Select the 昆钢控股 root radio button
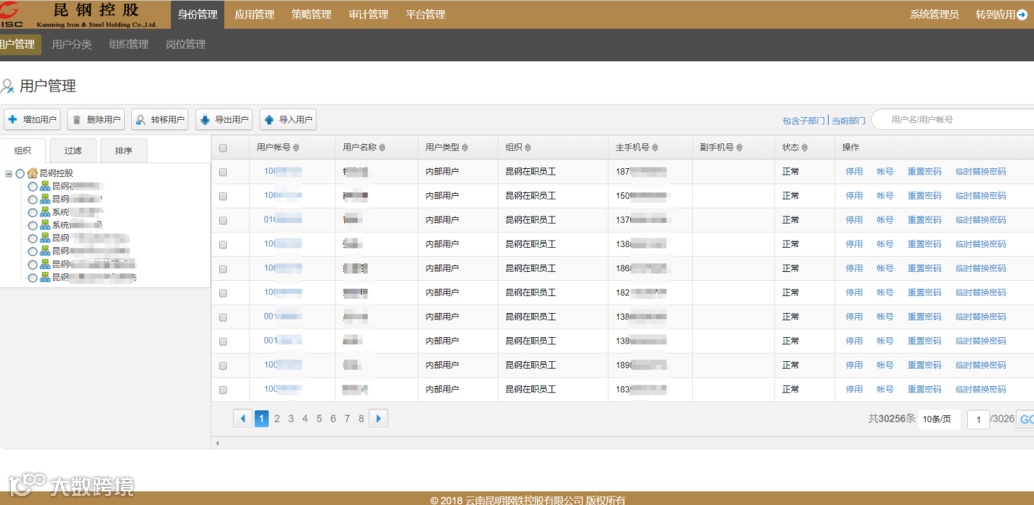 pyautogui.click(x=20, y=173)
